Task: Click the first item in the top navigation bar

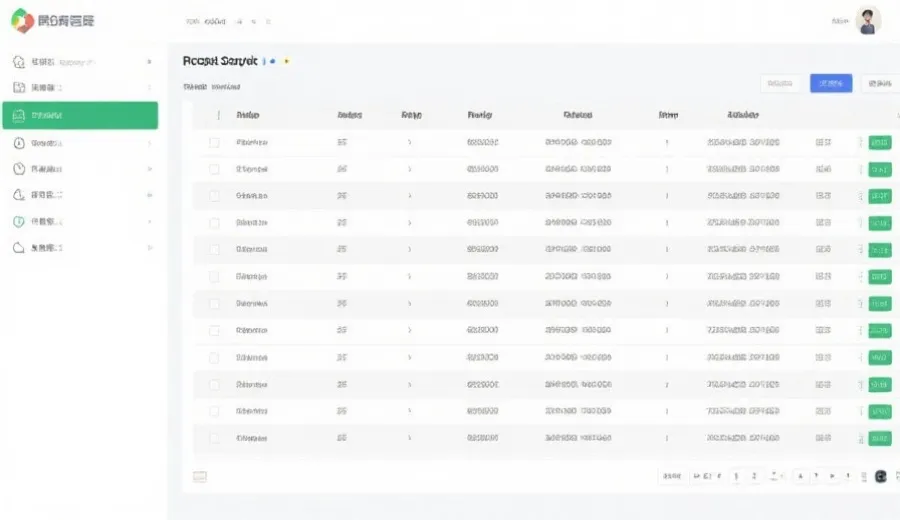Action: coord(193,21)
